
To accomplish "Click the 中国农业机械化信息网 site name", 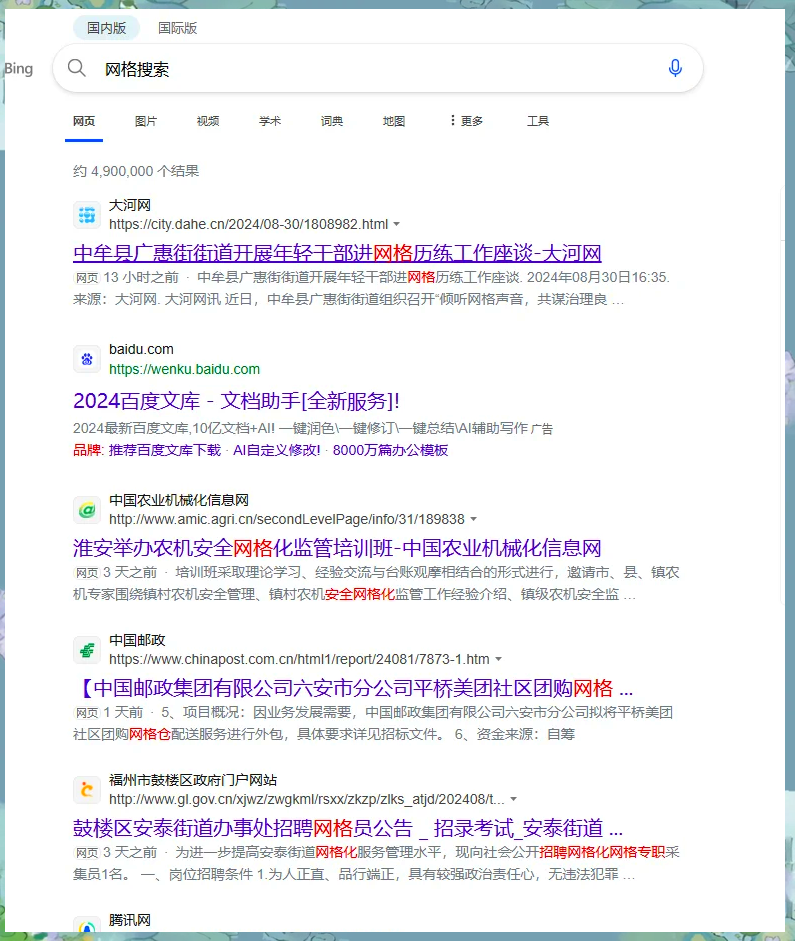I will [x=179, y=500].
